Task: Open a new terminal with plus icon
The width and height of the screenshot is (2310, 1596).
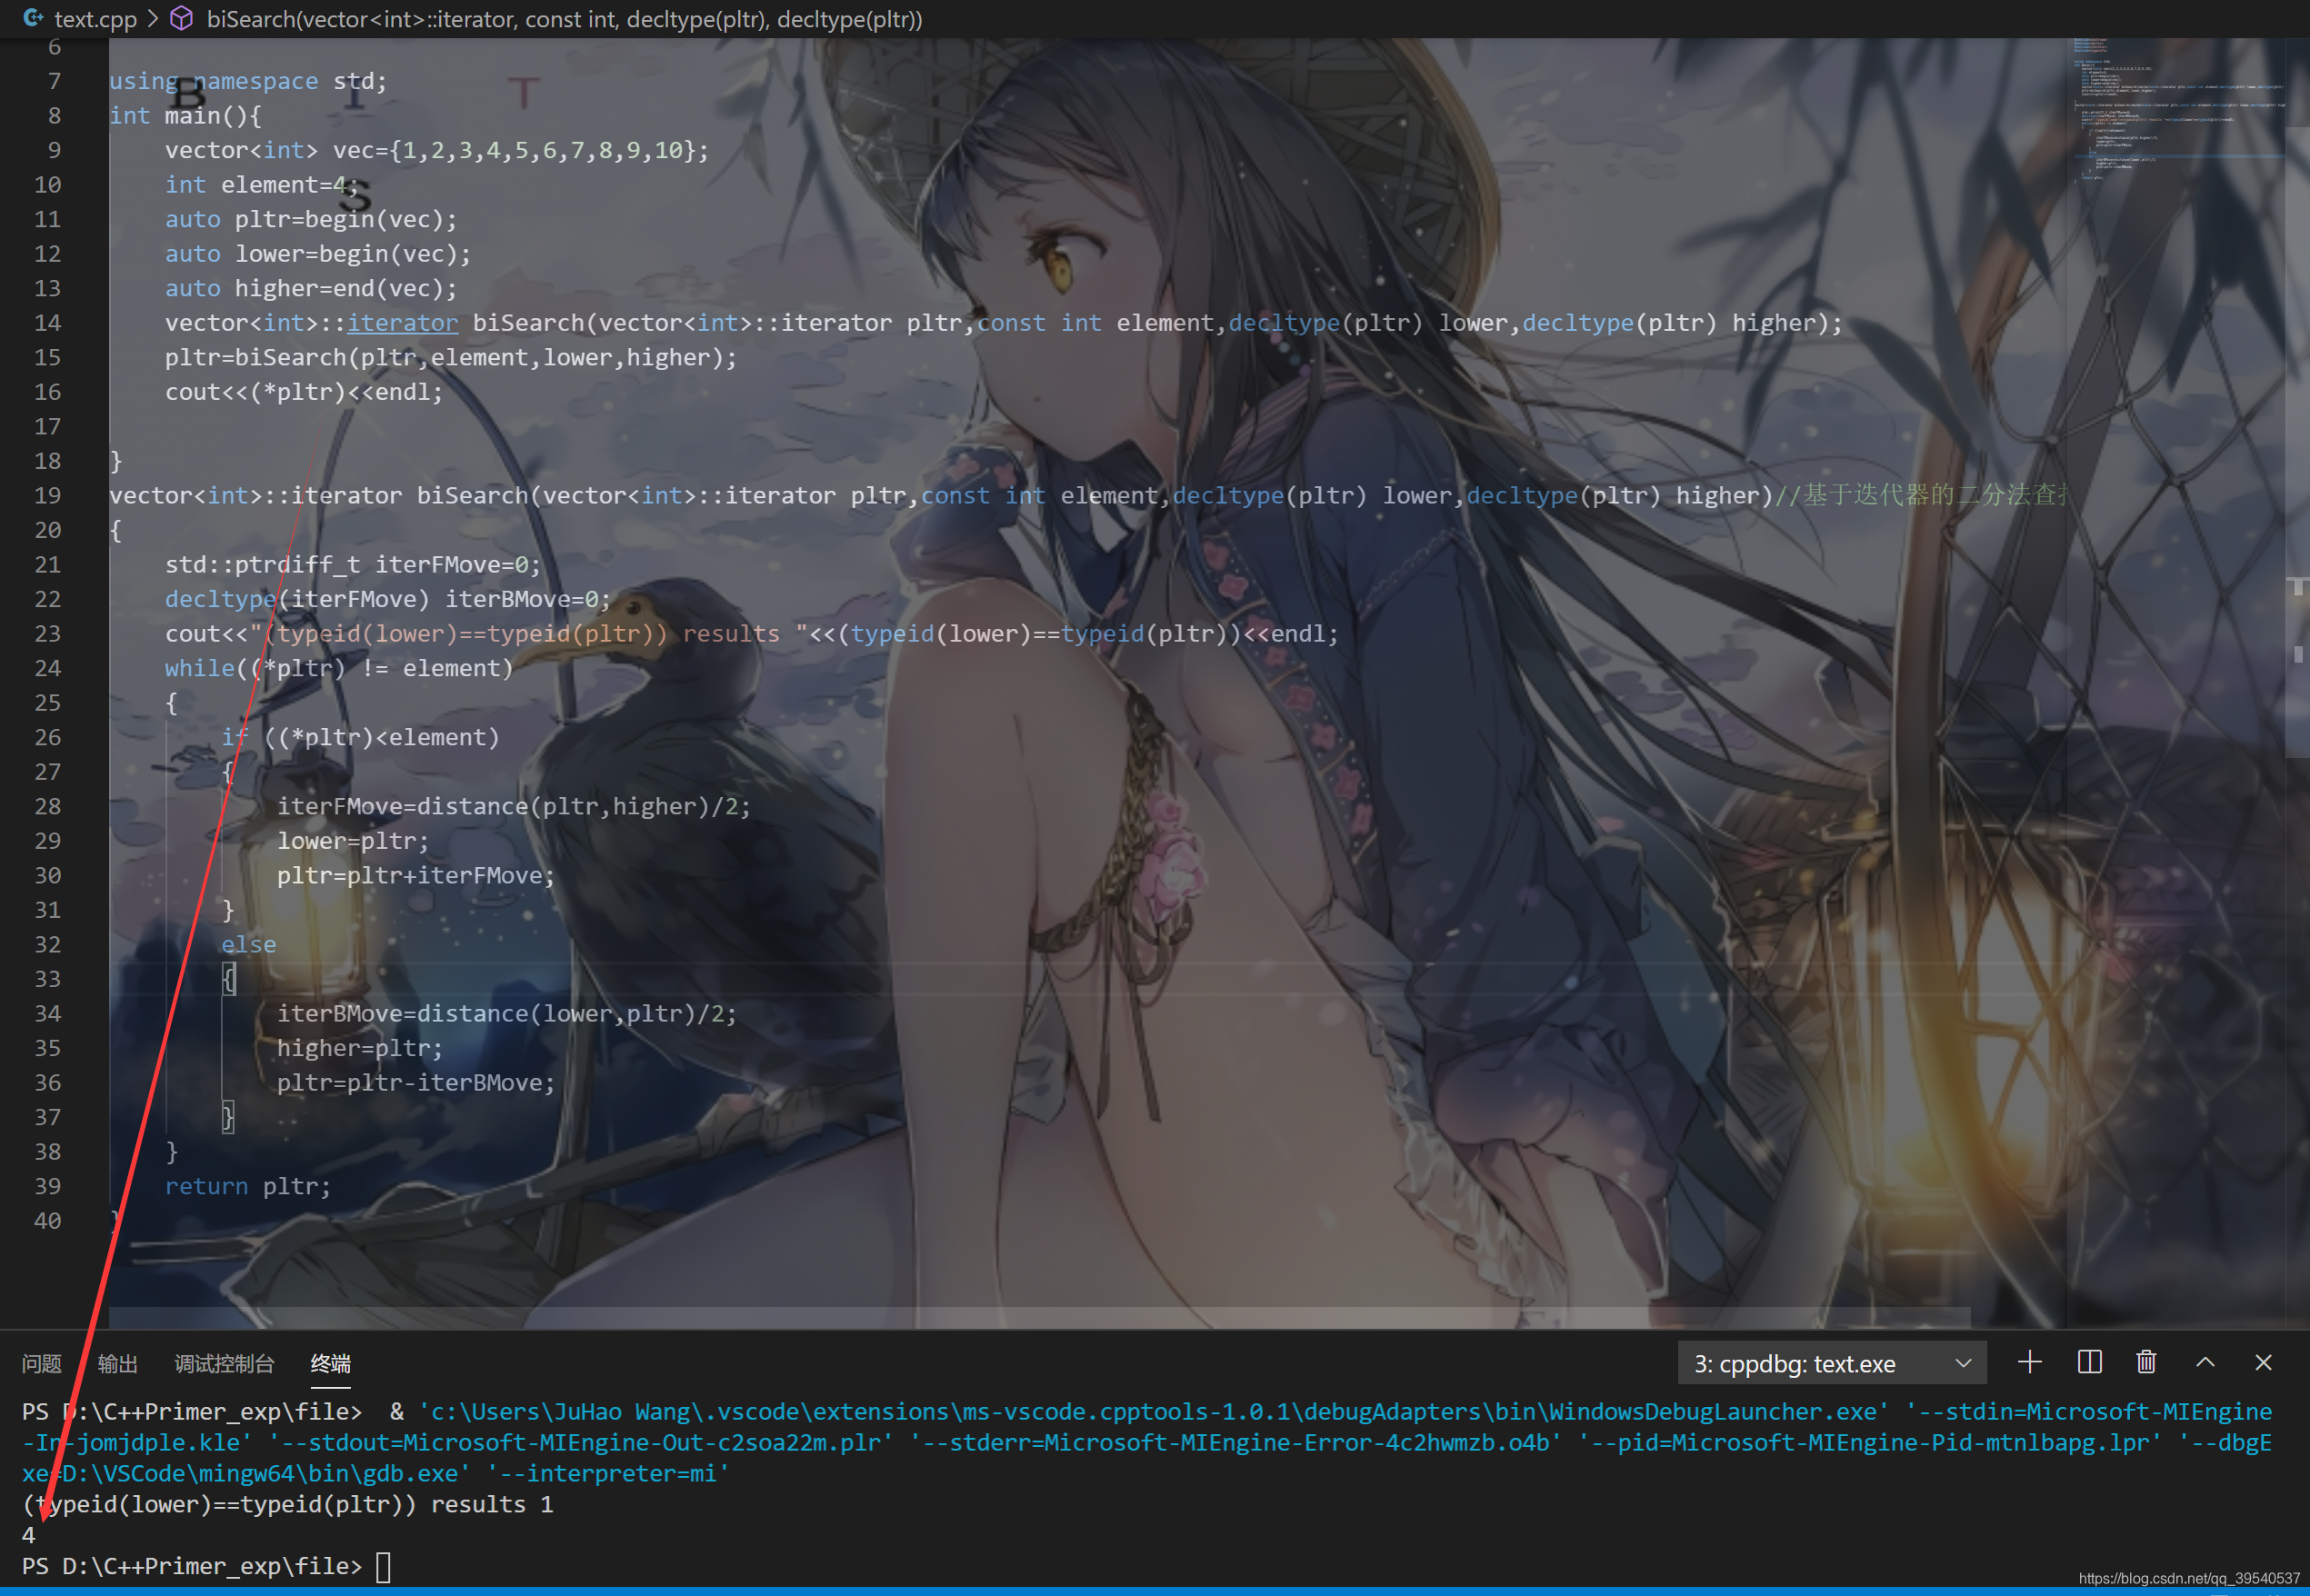Action: (x=2029, y=1363)
